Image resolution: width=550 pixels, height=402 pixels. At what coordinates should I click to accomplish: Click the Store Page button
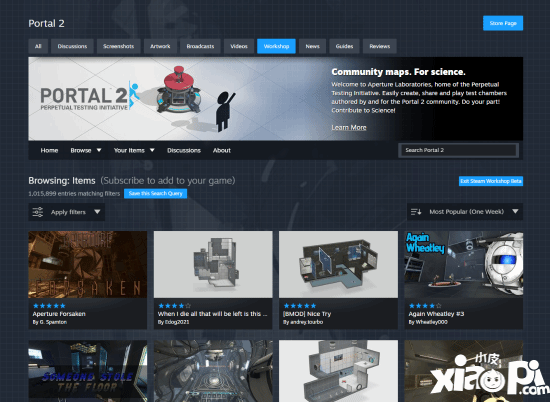[503, 23]
